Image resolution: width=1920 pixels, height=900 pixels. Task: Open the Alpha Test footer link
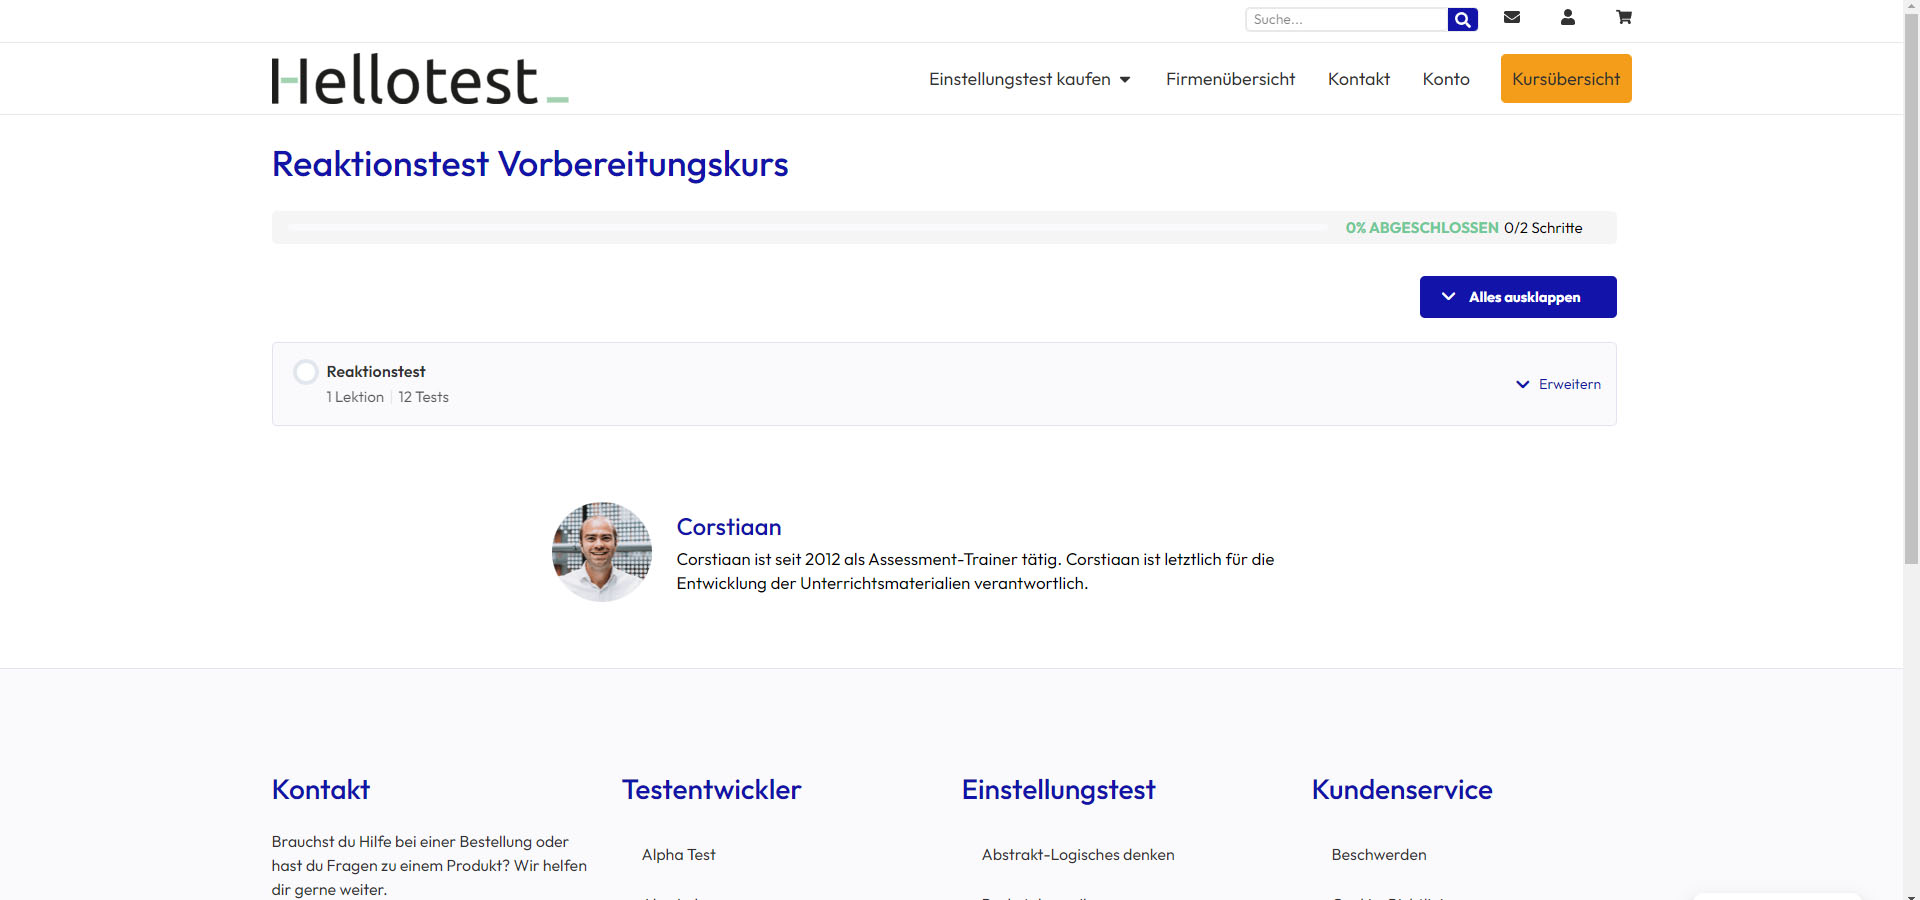click(679, 855)
